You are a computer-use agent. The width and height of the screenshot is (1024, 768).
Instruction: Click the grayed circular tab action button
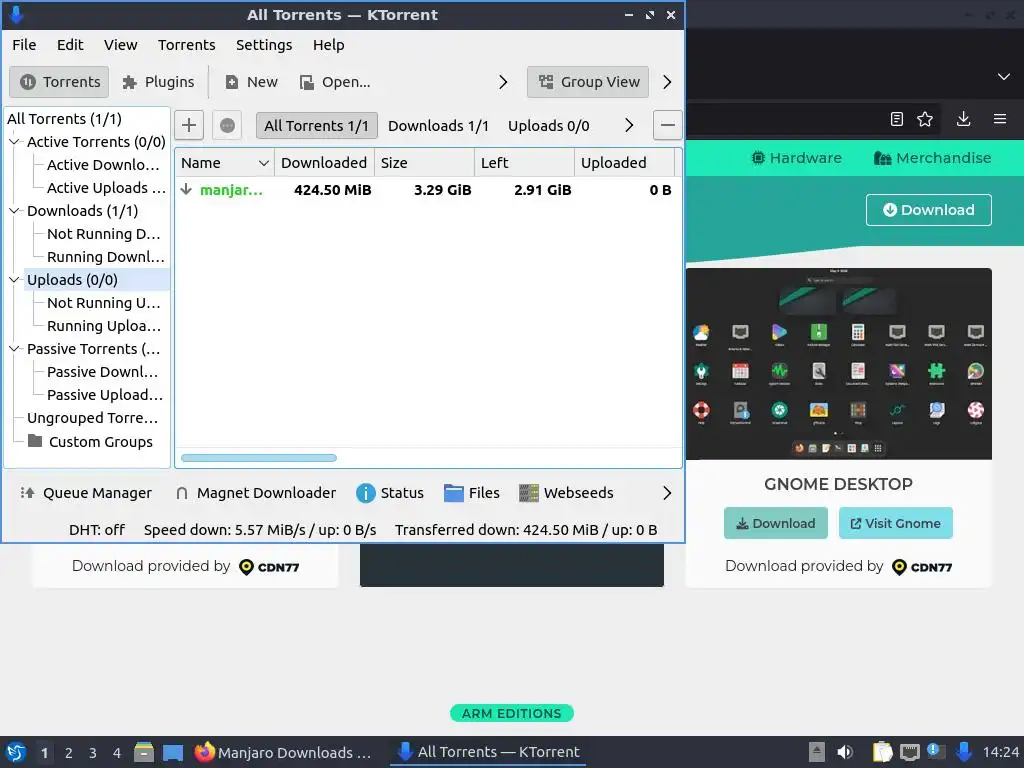[227, 125]
